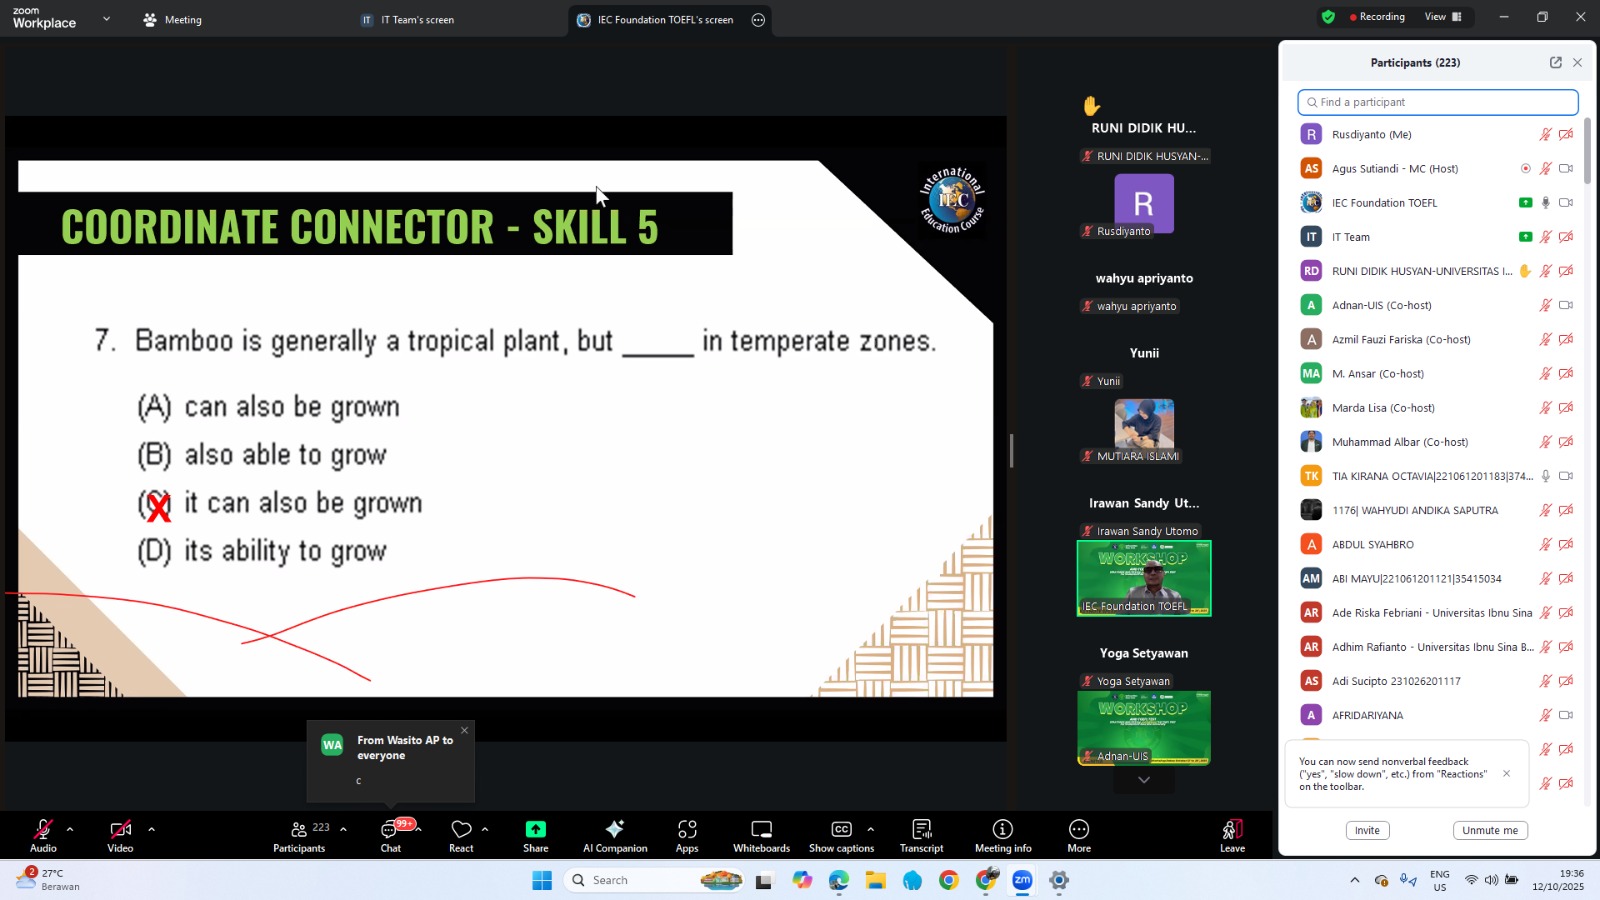Pop out the Participants panel

[1555, 62]
